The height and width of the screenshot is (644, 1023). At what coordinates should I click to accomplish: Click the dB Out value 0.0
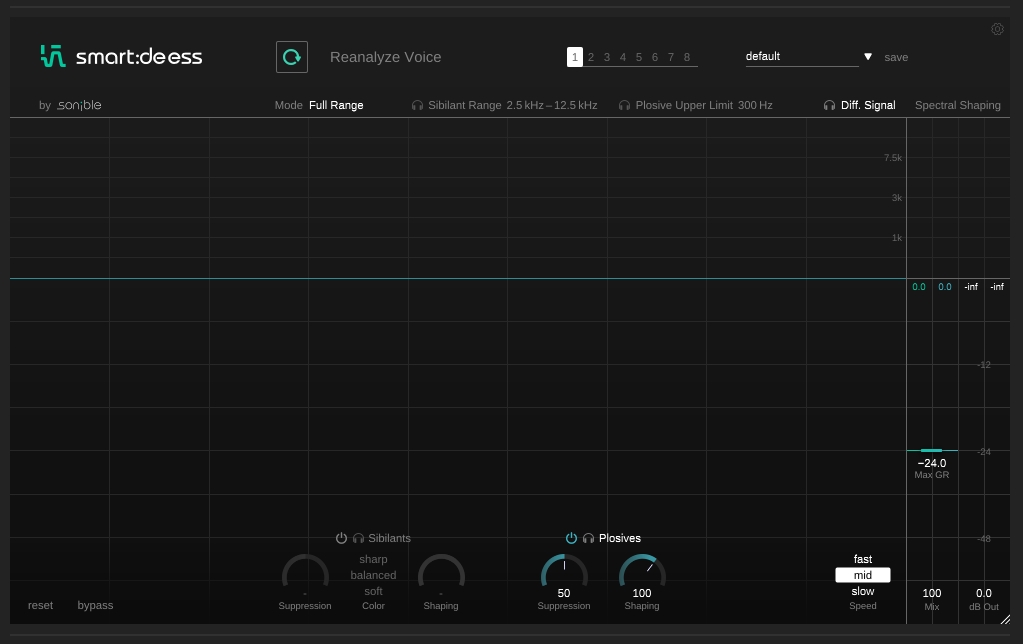coord(984,593)
